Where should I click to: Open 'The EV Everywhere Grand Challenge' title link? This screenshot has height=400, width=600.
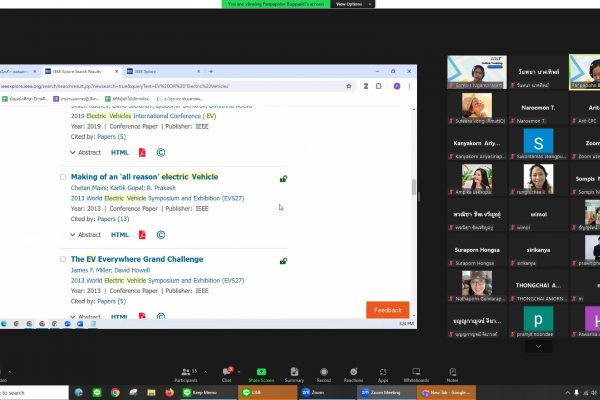point(137,259)
